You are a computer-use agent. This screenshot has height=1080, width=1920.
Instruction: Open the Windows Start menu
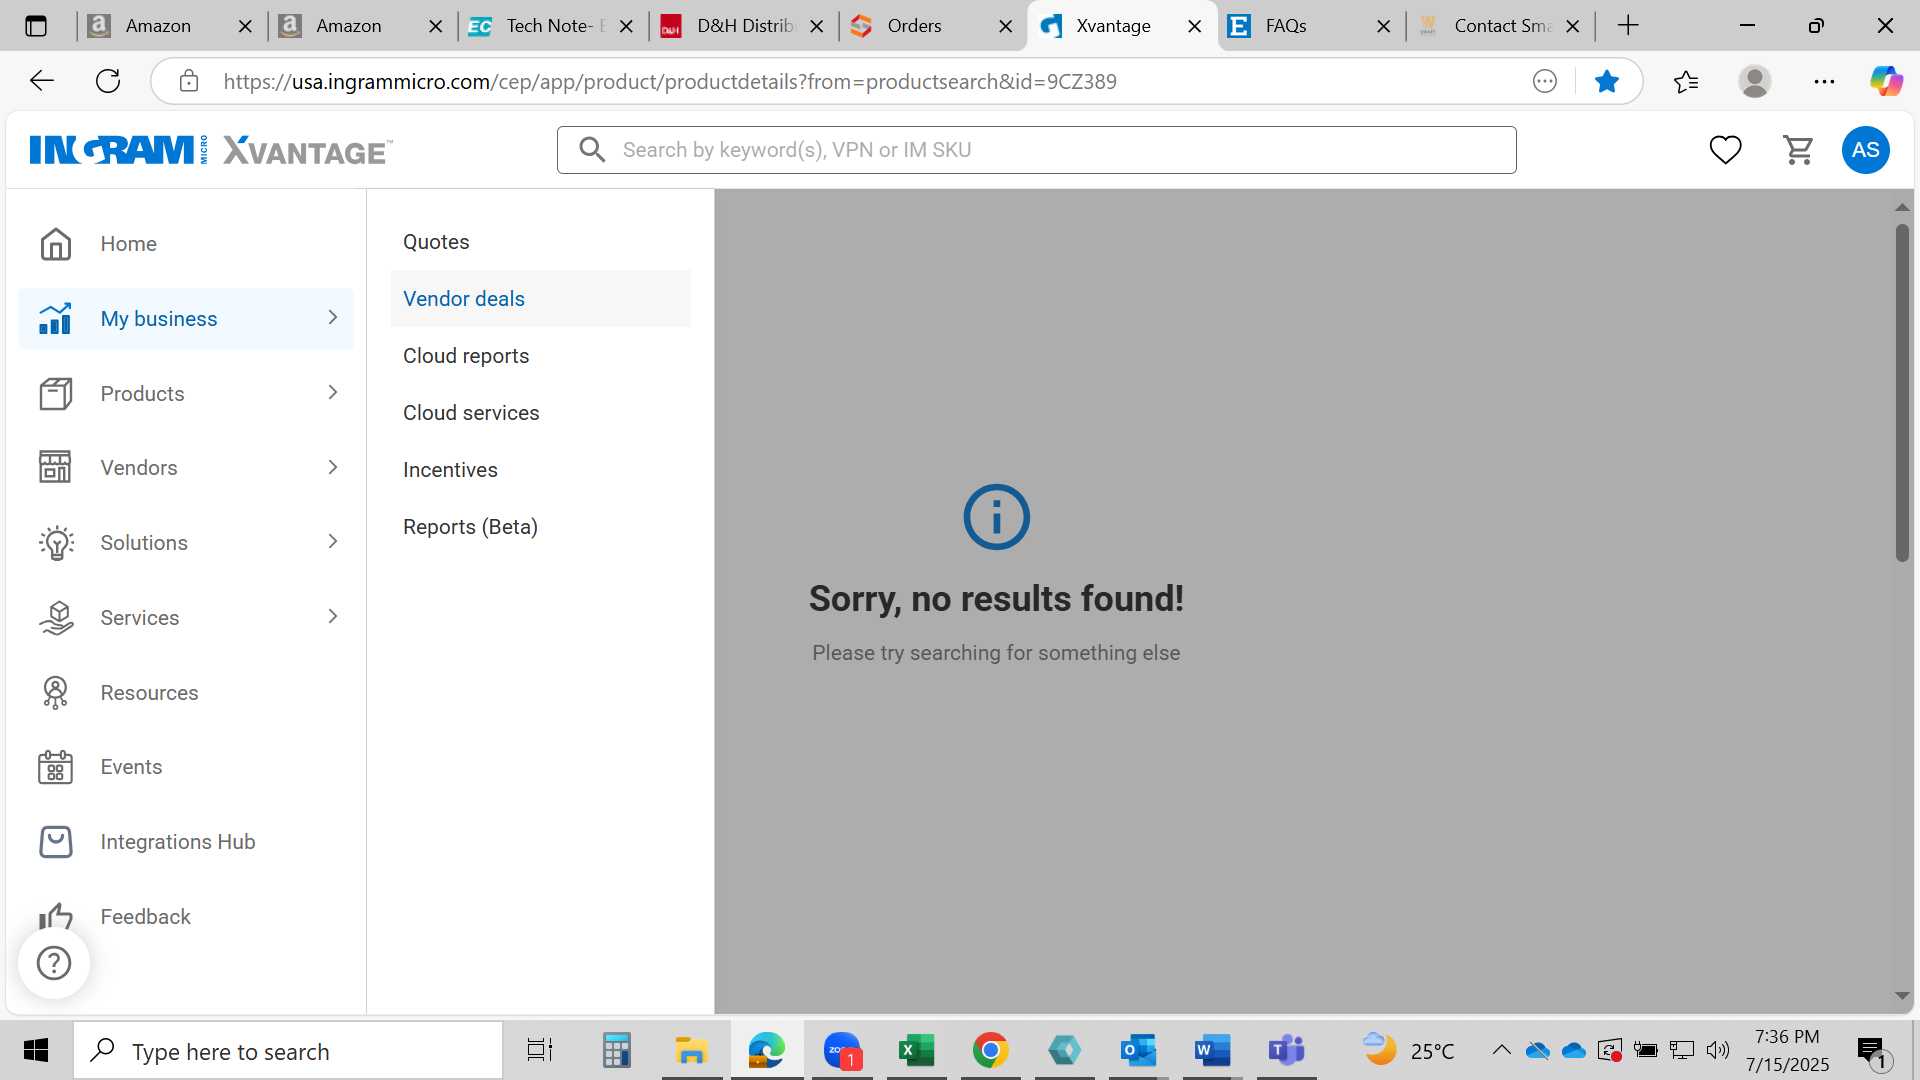[36, 1051]
